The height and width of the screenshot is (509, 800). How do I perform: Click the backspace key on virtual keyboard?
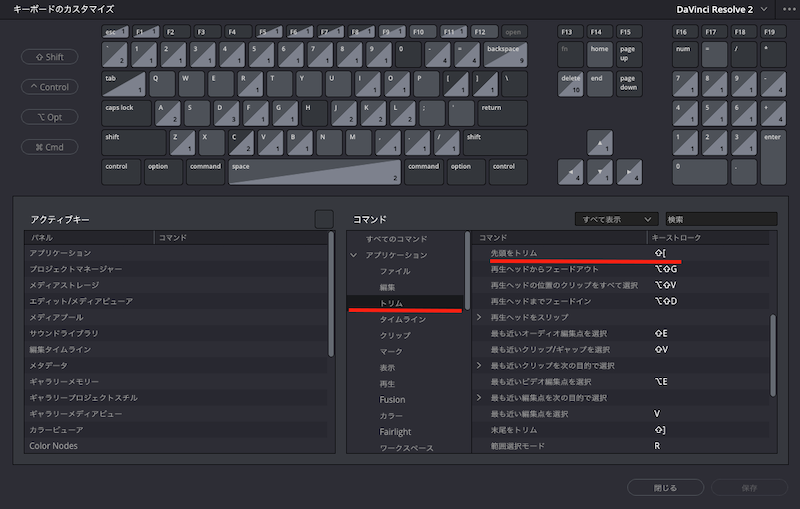click(x=505, y=55)
